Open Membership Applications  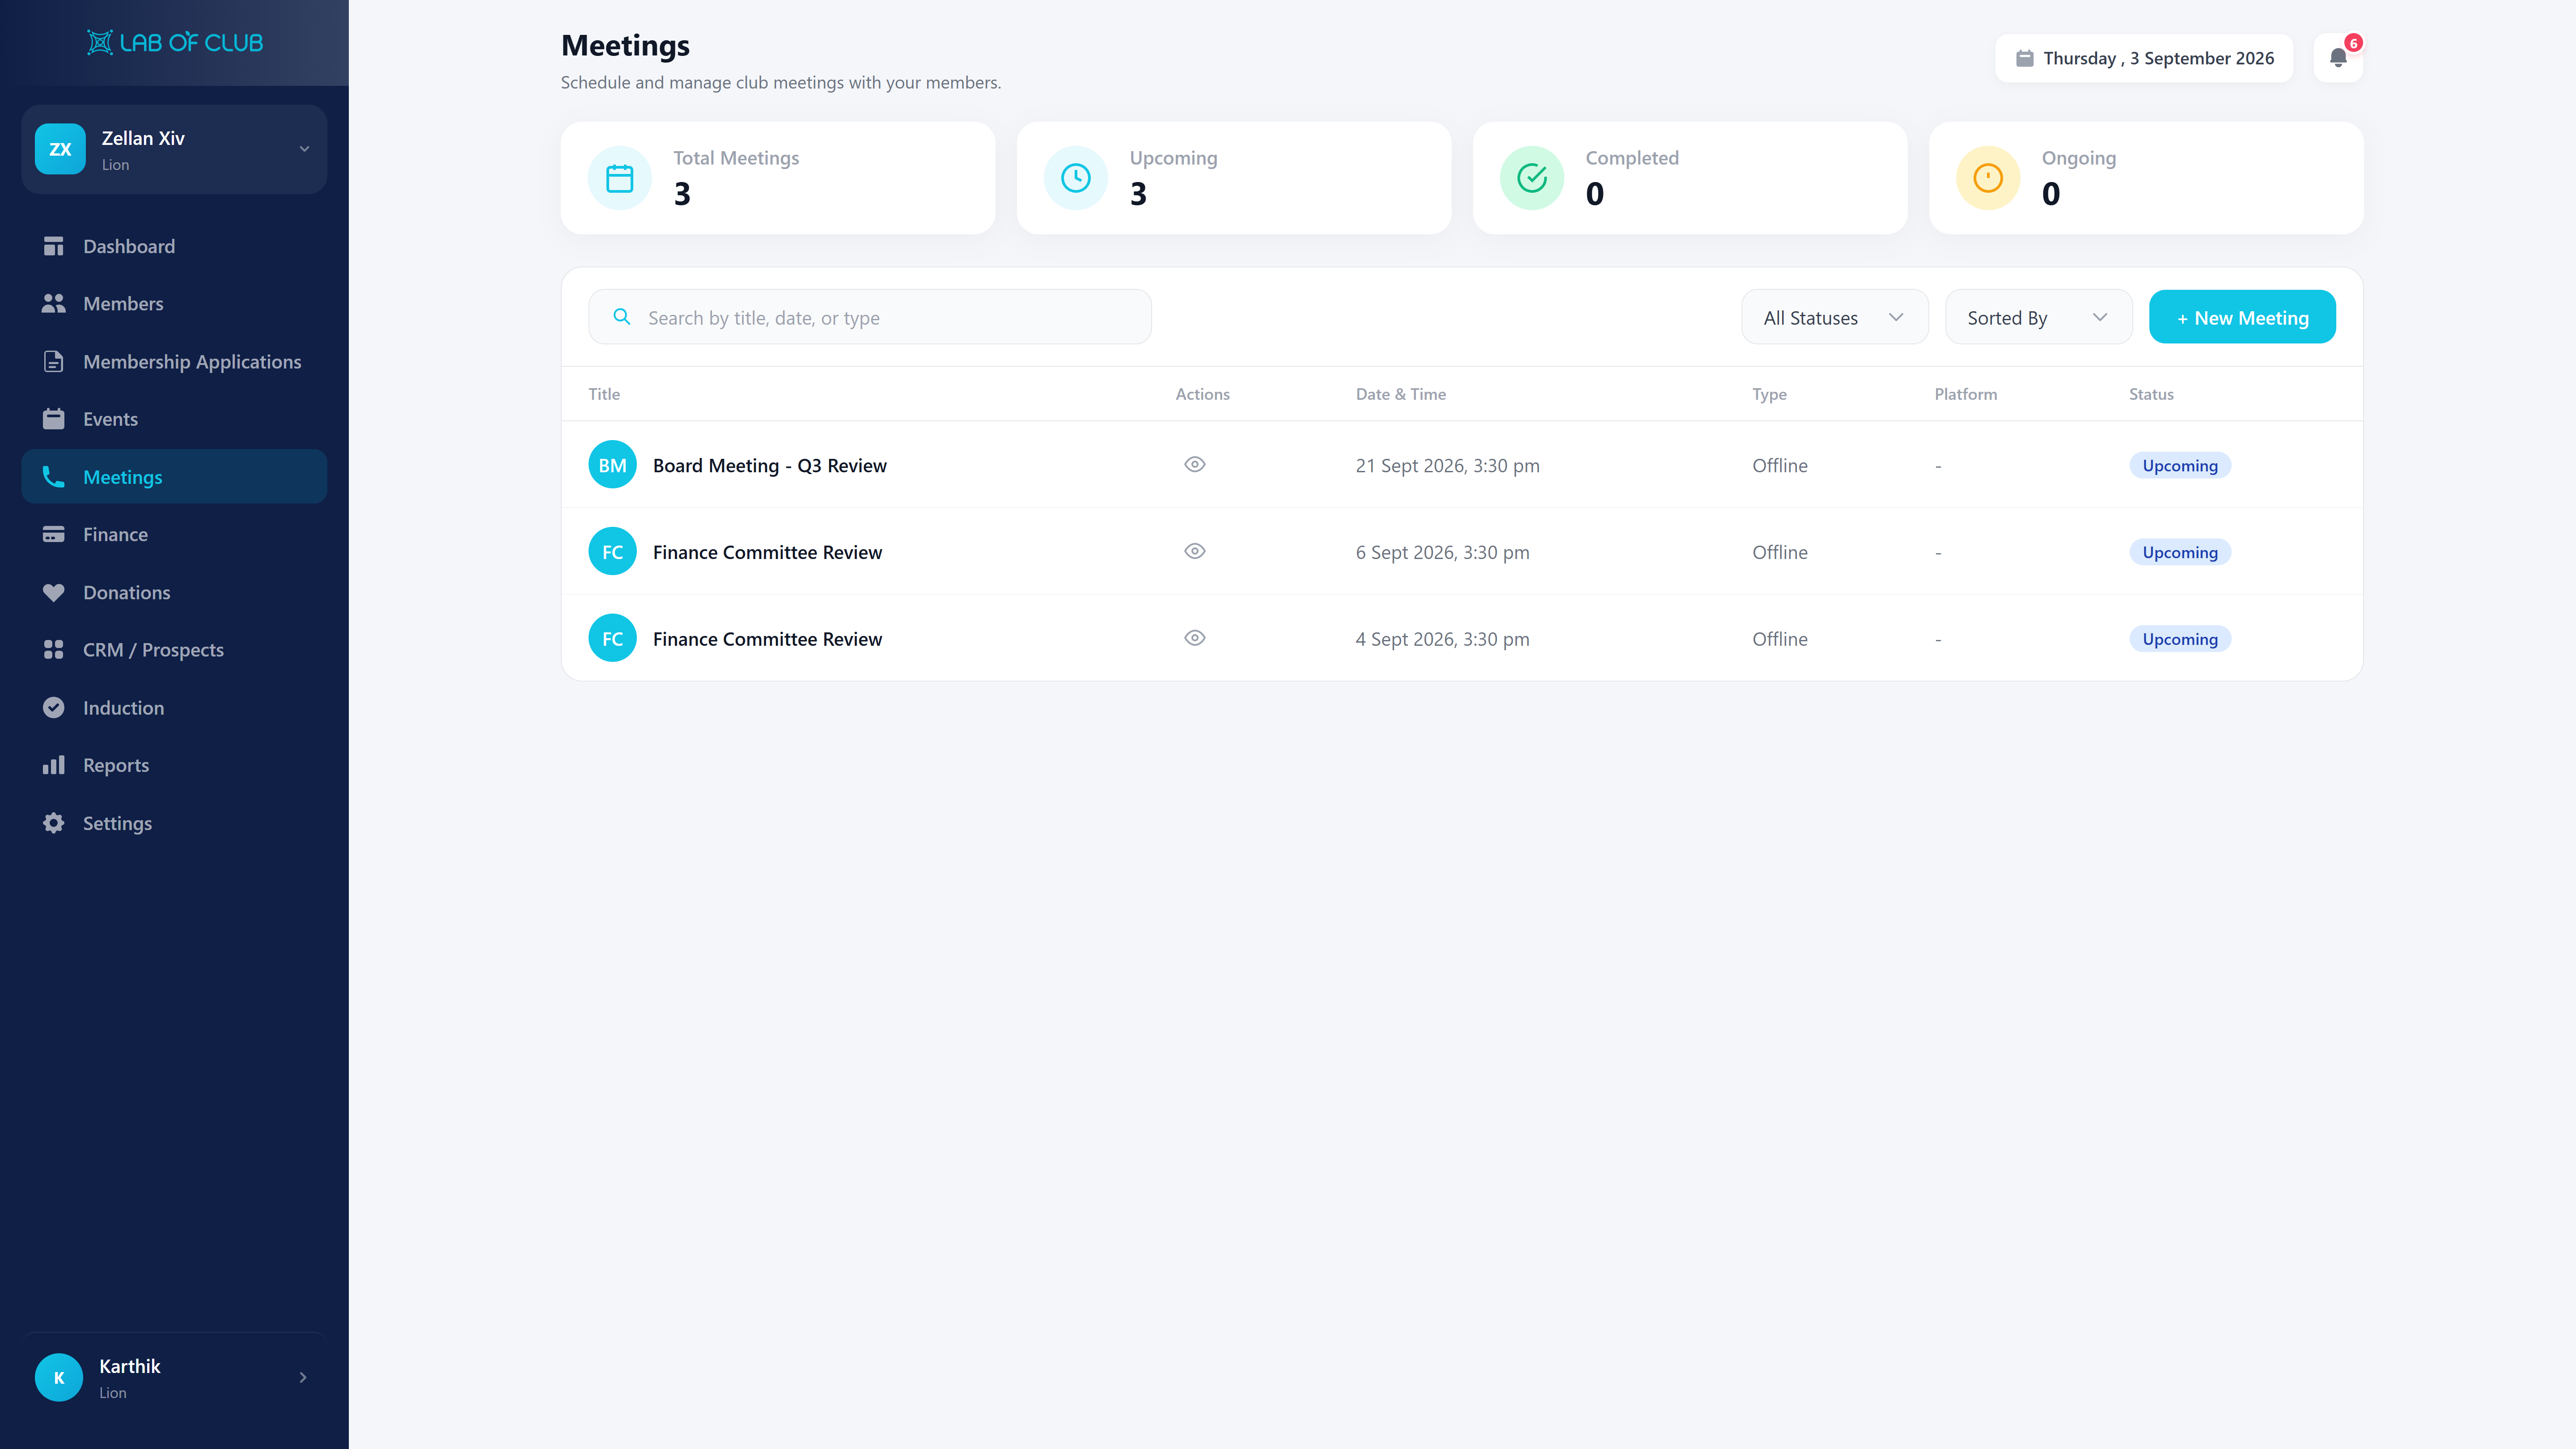(174, 362)
